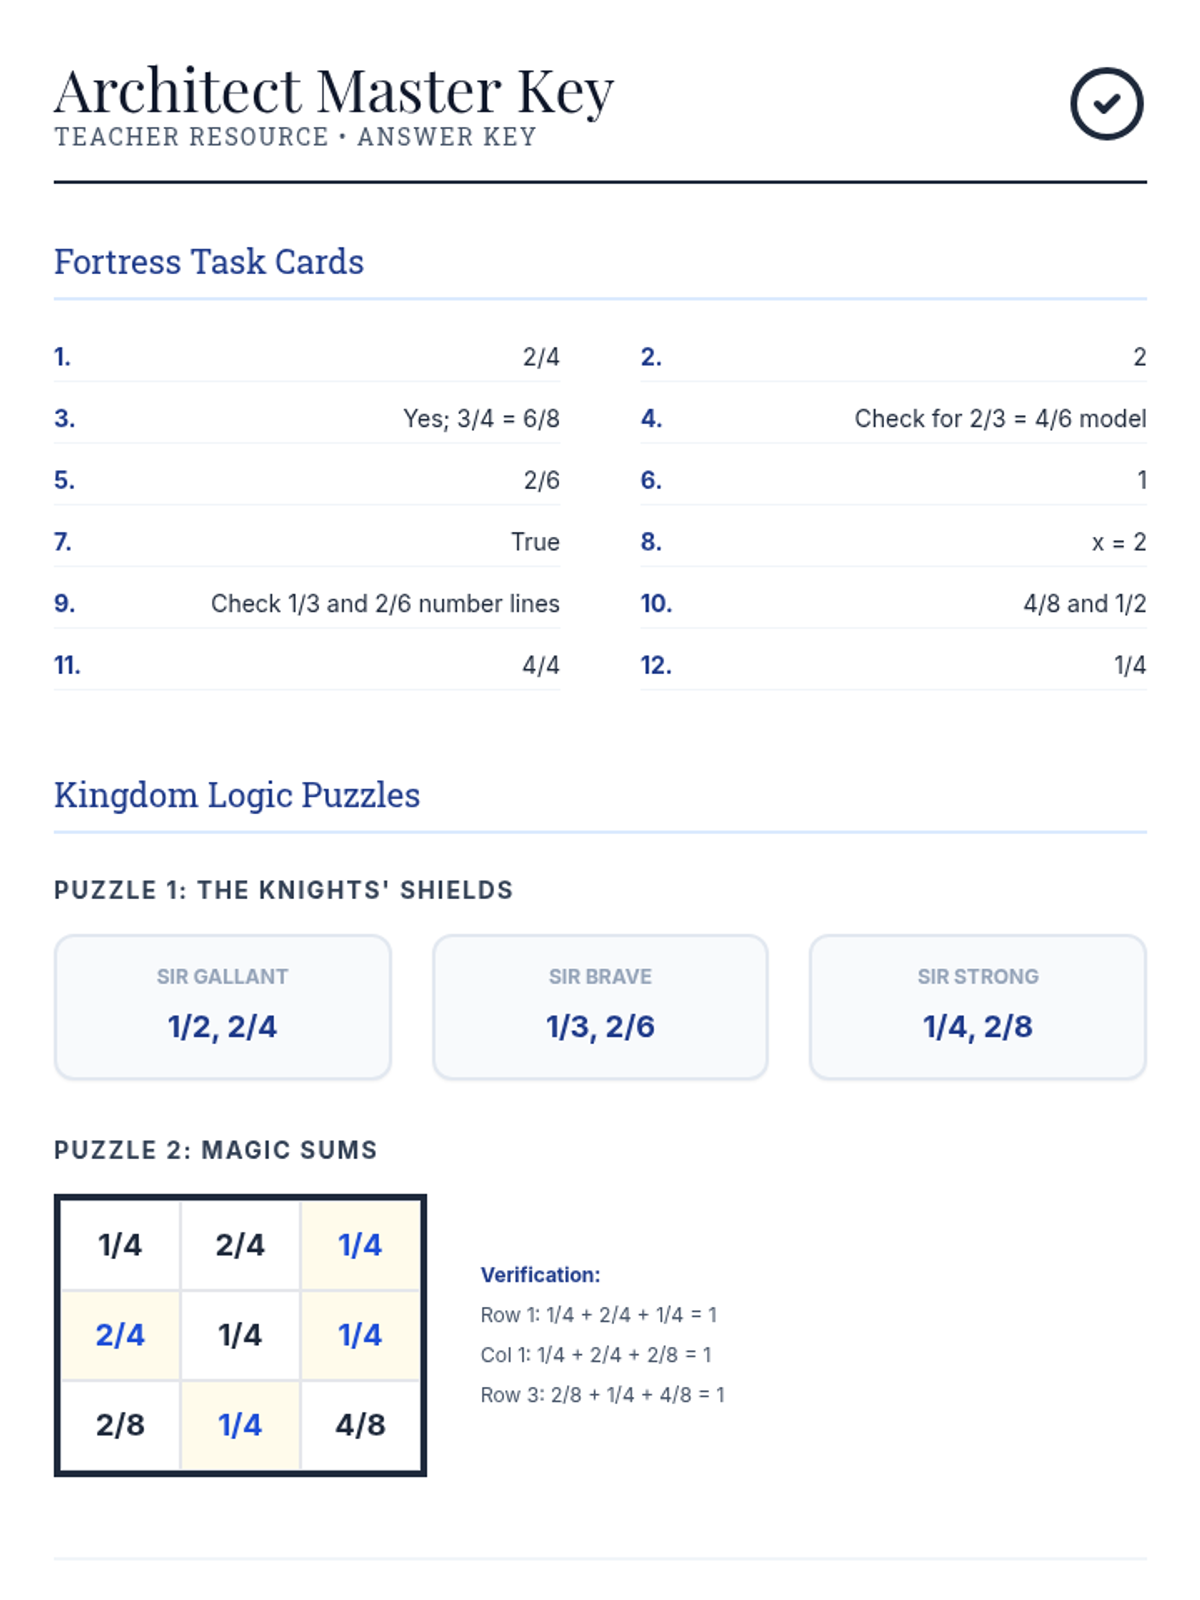Viewport: 1200px width, 1600px height.
Task: Click the 2/8 cell in magic square
Action: point(120,1425)
